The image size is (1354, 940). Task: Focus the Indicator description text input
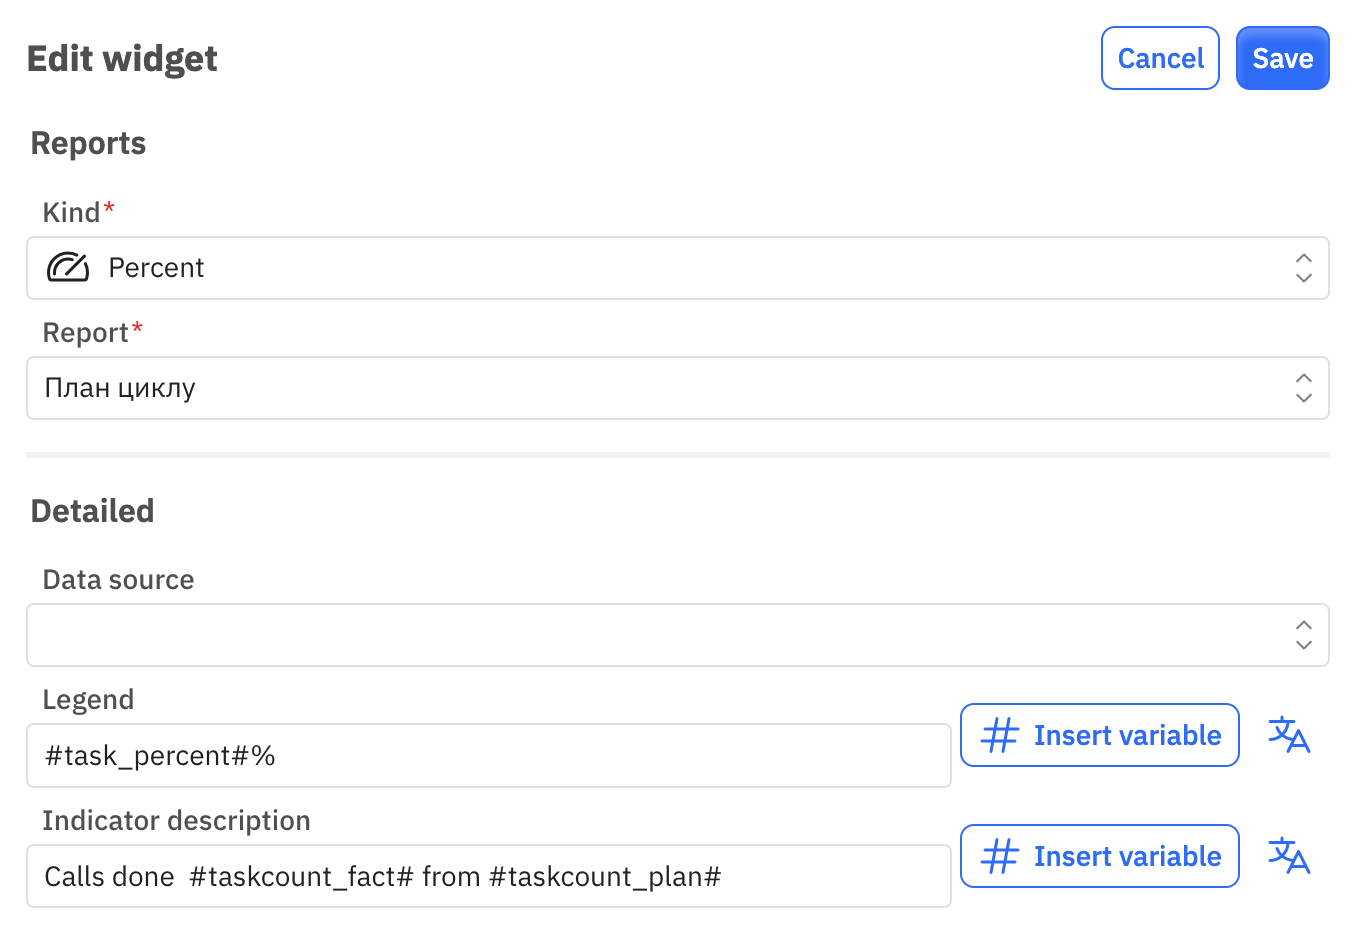click(489, 877)
